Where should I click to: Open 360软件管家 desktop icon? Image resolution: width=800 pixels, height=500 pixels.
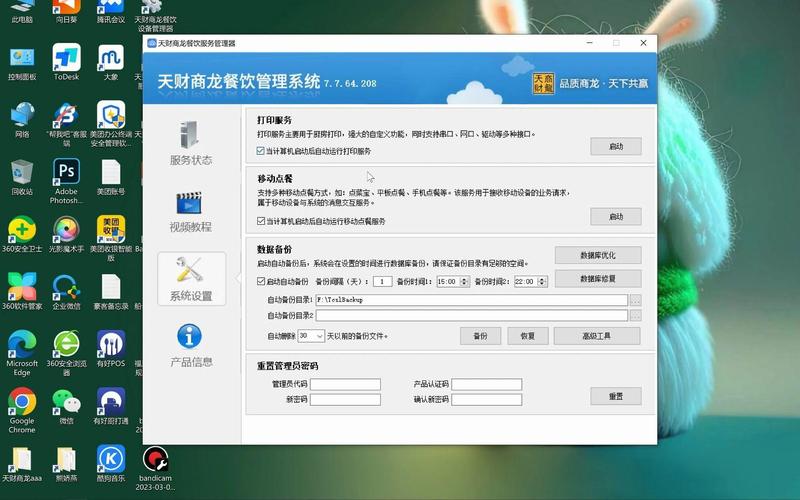(x=22, y=291)
